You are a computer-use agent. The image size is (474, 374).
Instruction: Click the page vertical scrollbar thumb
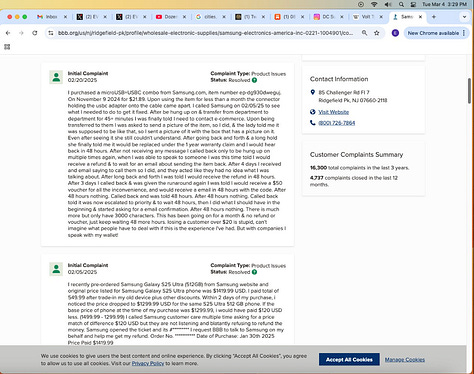(x=469, y=91)
